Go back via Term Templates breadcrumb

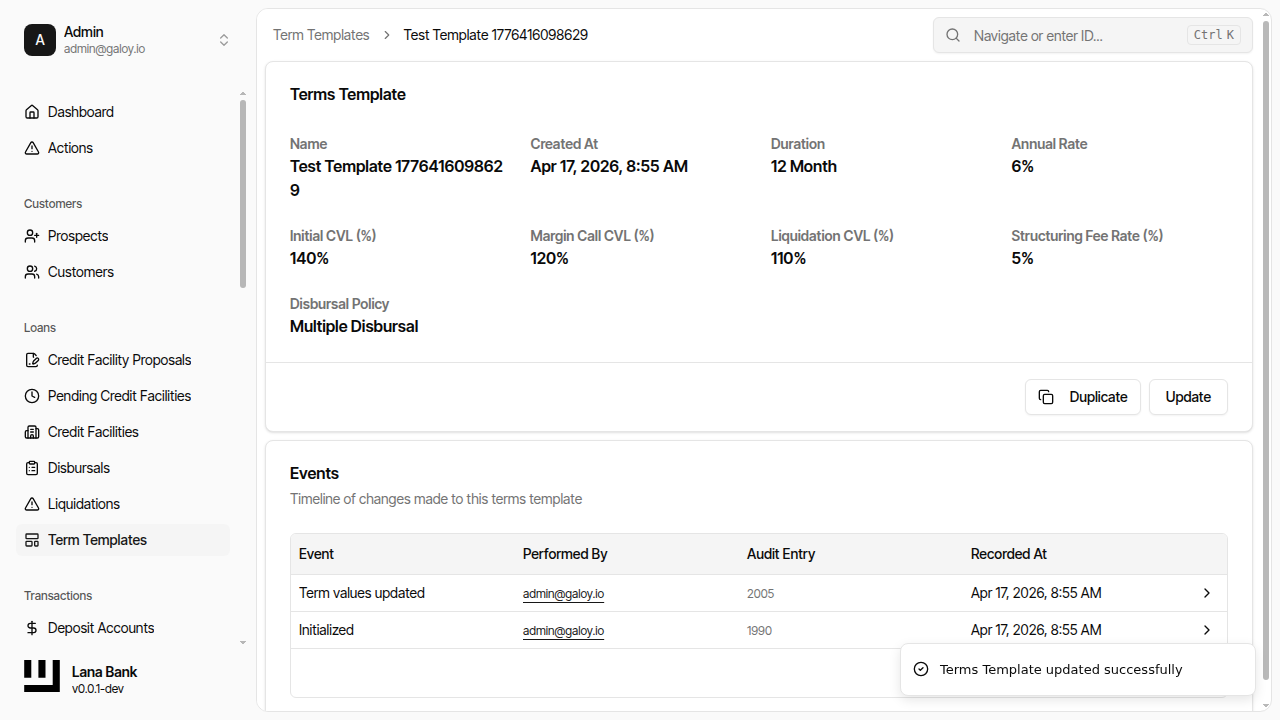[x=321, y=35]
